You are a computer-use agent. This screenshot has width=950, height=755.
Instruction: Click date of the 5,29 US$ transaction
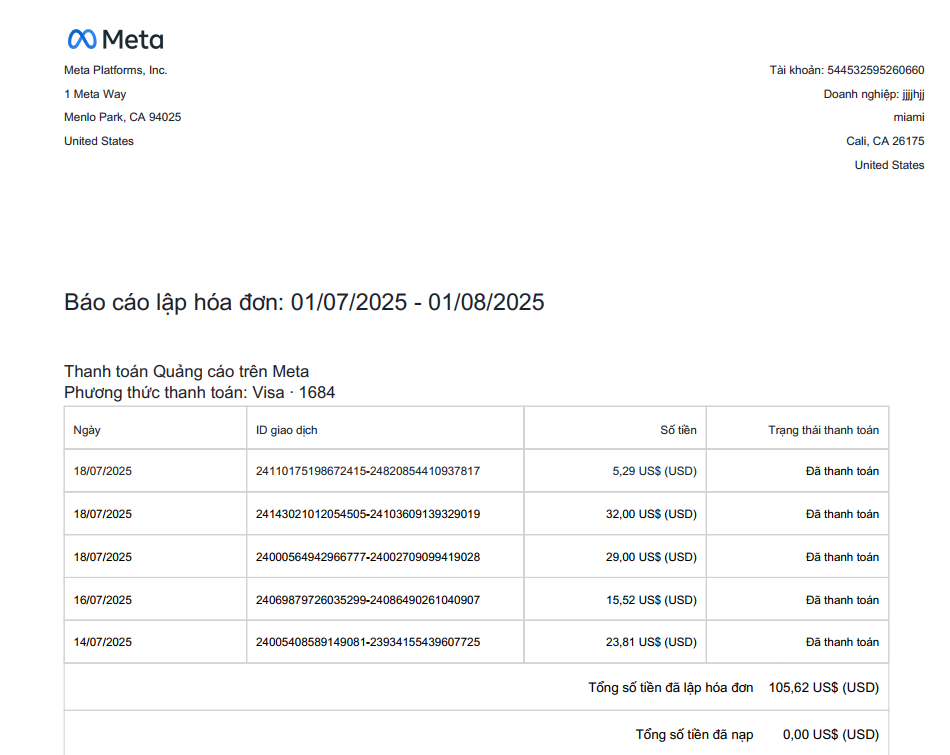coord(102,471)
